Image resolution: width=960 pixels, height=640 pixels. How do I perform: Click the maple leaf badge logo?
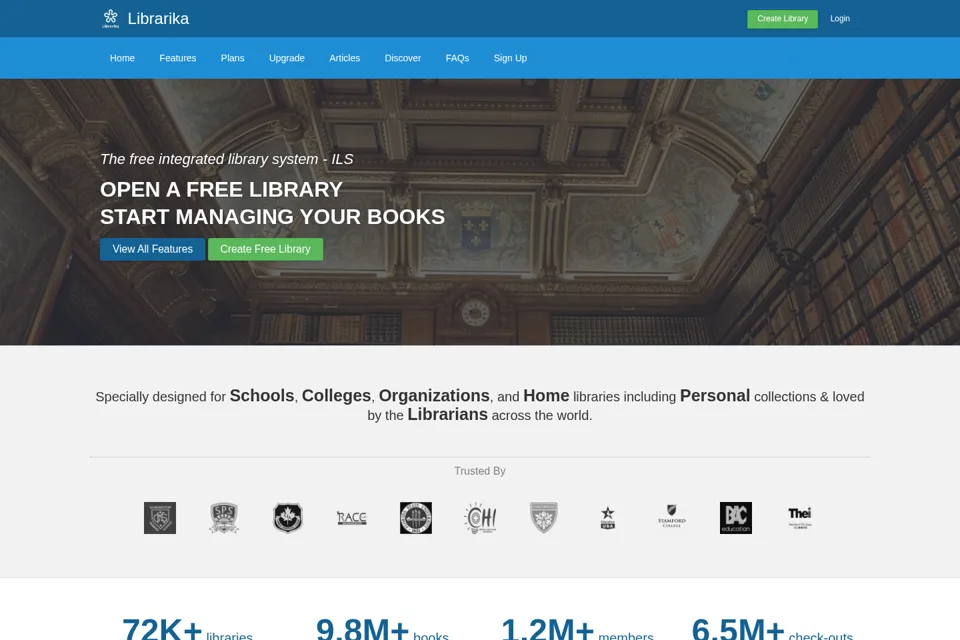pos(288,518)
